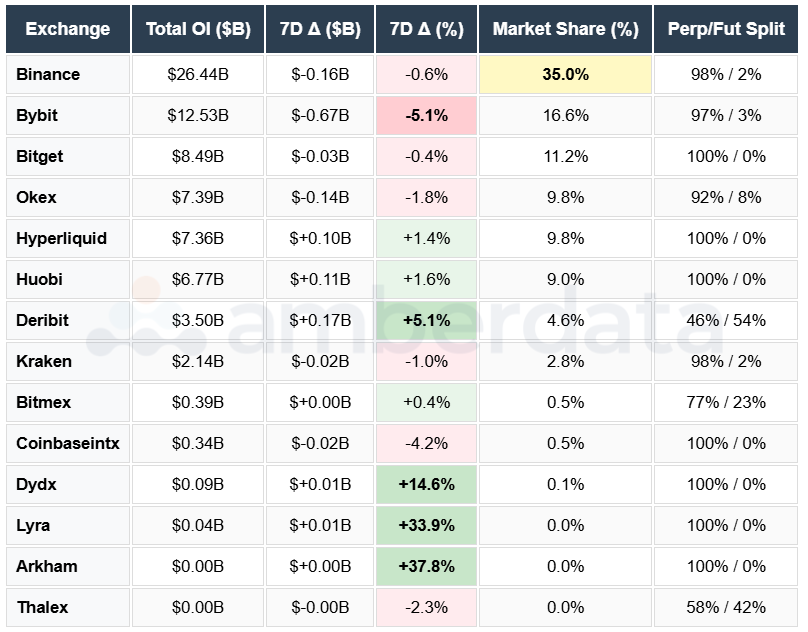Sort by the Market Share (%) header
This screenshot has width=808, height=632.
click(x=565, y=30)
